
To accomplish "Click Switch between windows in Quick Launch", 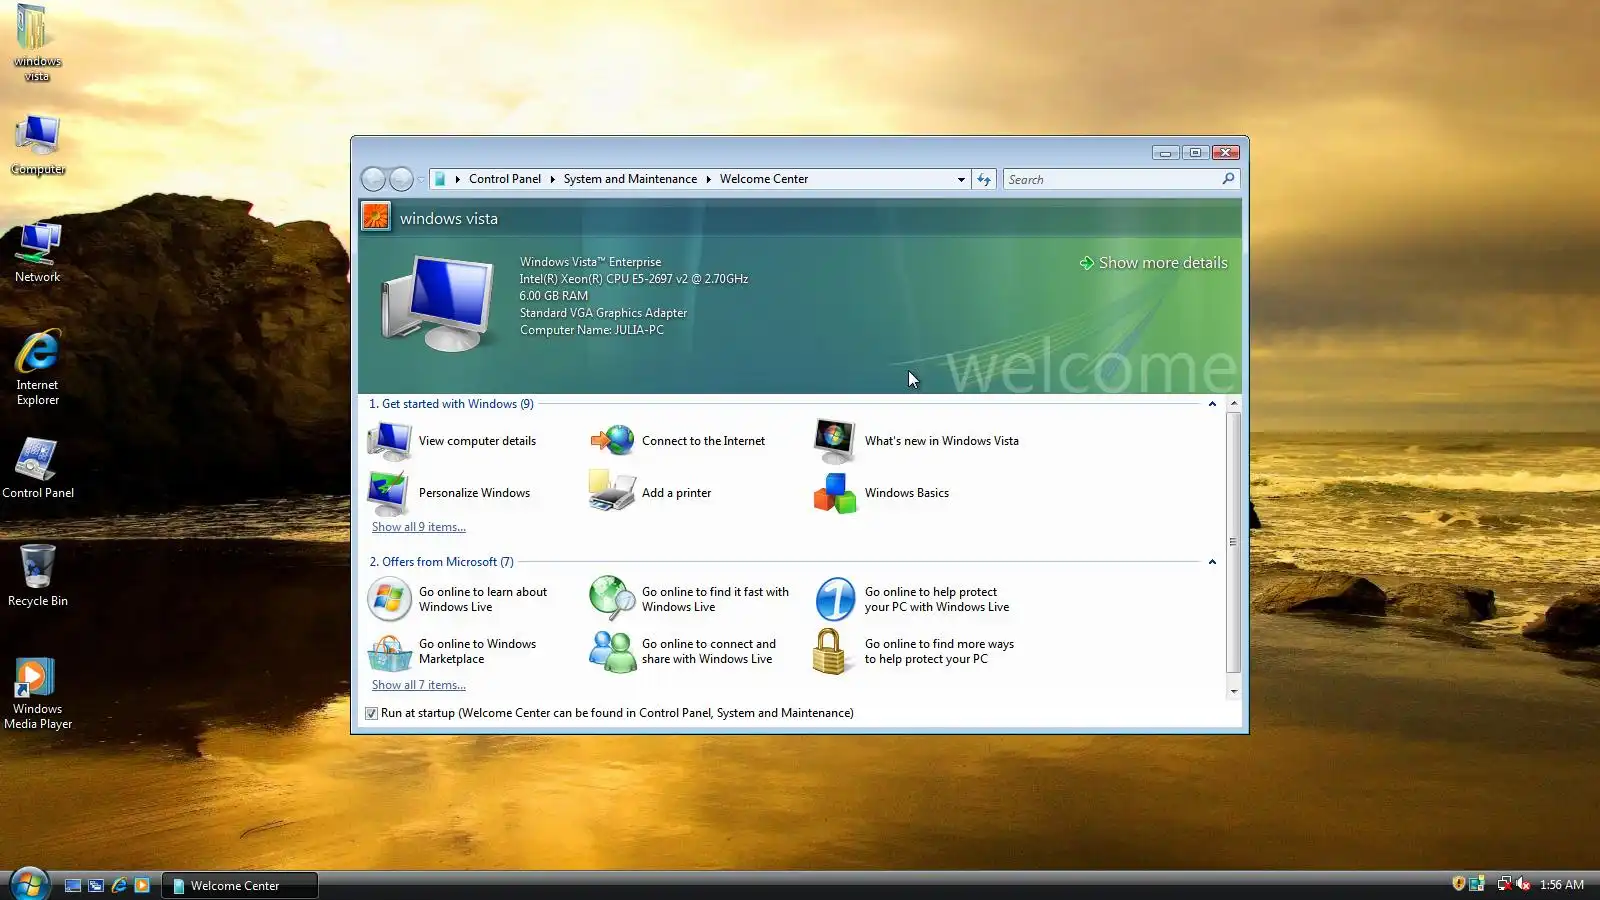I will point(96,885).
